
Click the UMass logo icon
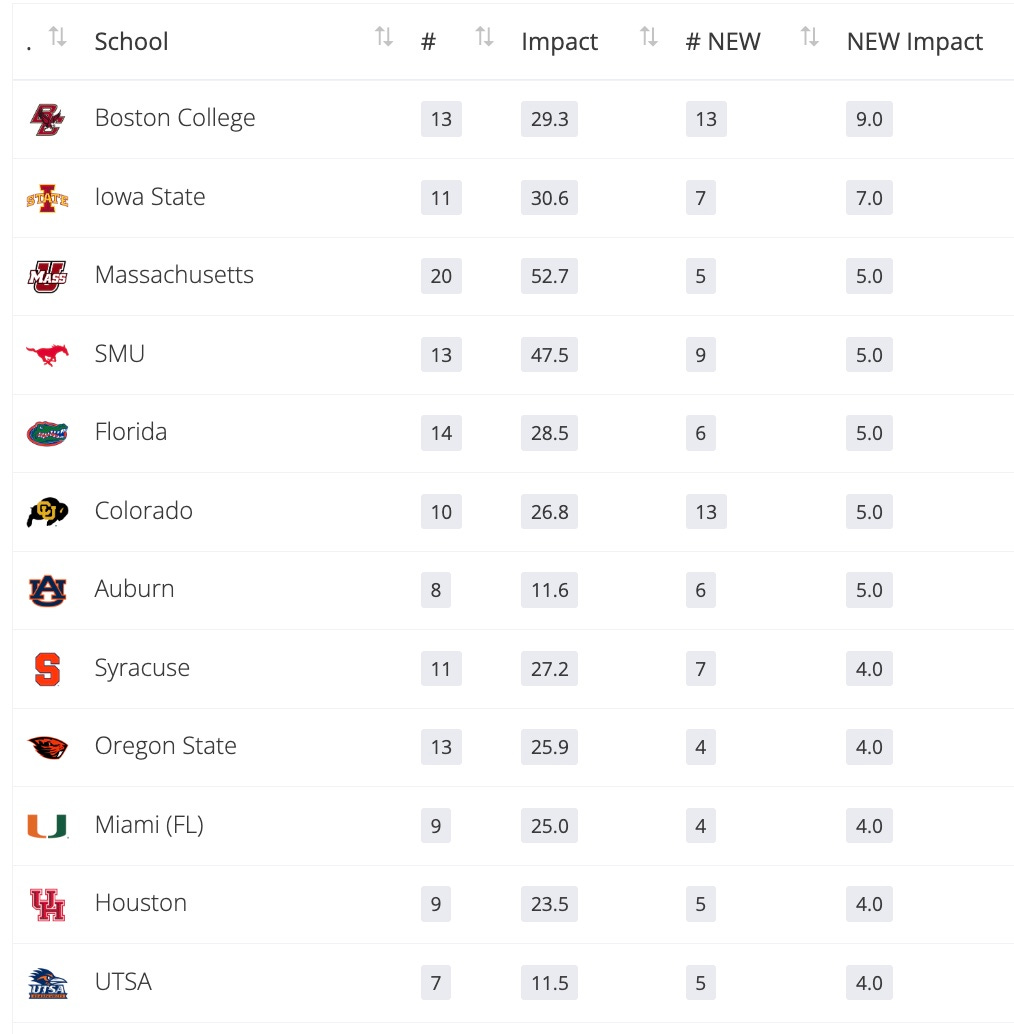[x=47, y=276]
